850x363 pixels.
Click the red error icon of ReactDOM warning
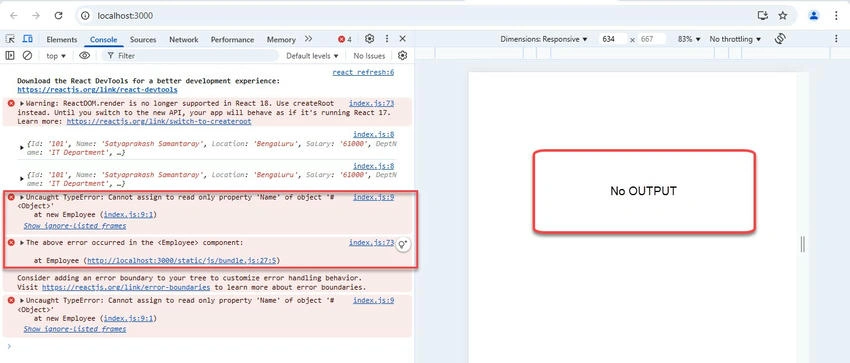coord(11,103)
